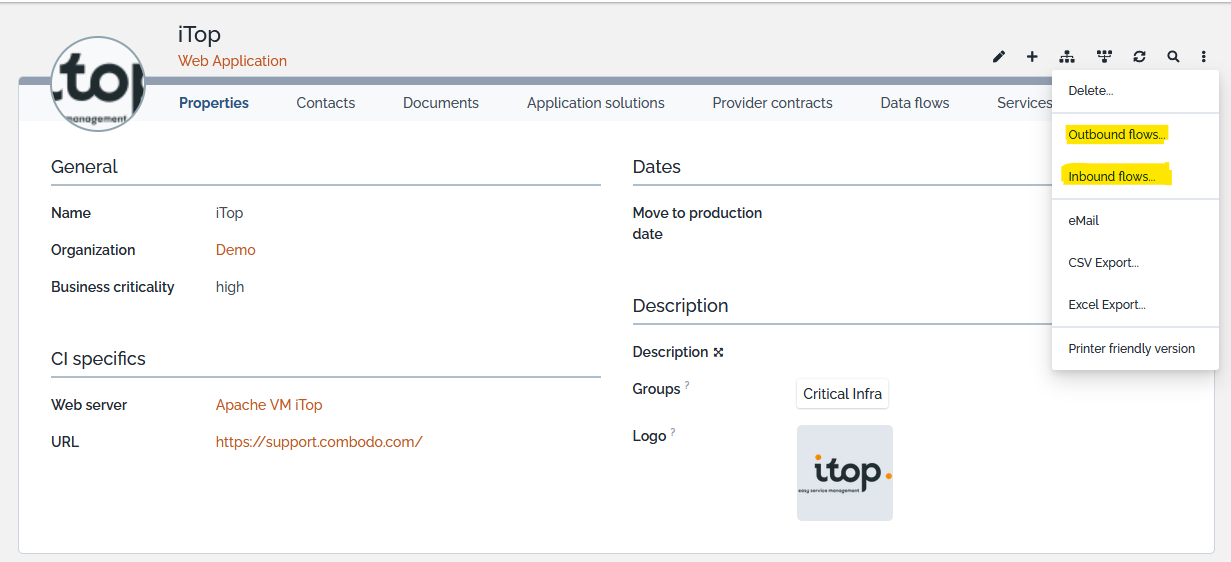Open the Documents tab

point(441,103)
